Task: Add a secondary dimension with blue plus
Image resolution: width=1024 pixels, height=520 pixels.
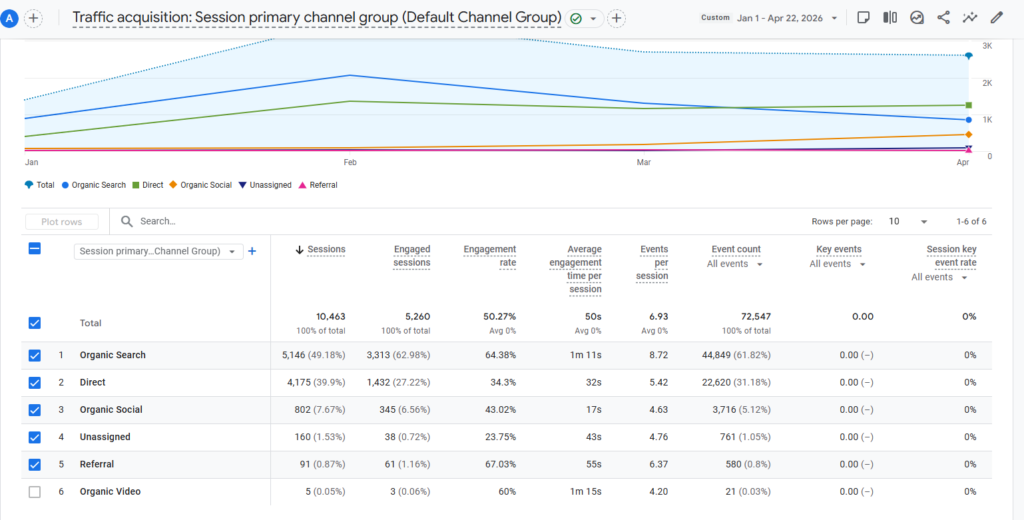Action: 252,252
